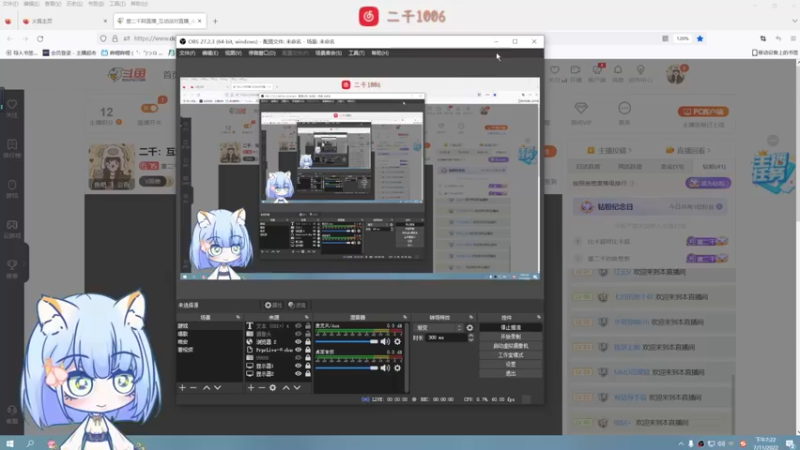The image size is (800, 450).
Task: Mute the desktop audio speaker icon
Action: point(385,368)
